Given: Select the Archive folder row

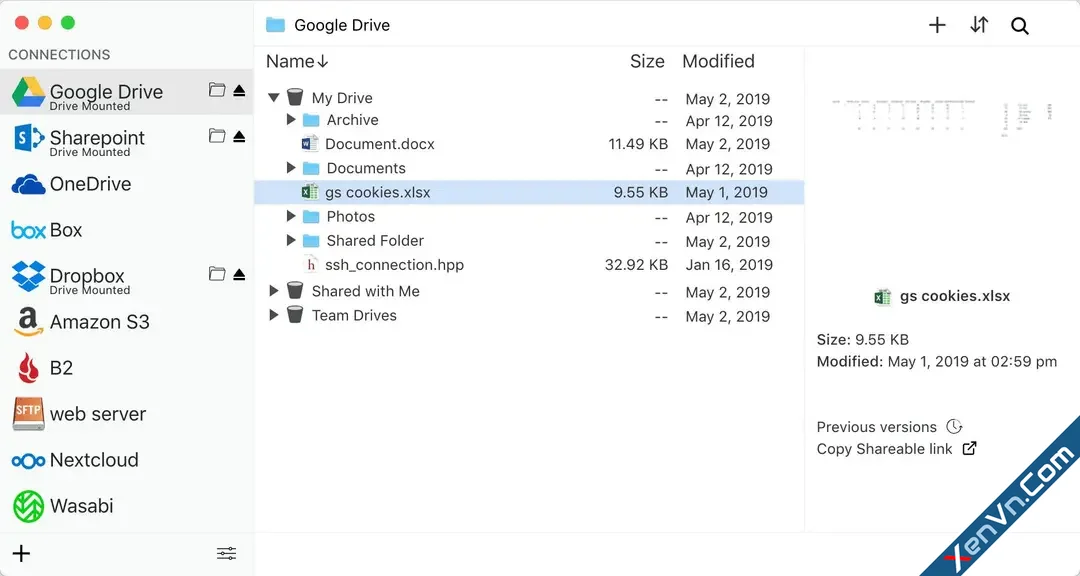Looking at the screenshot, I should [x=529, y=120].
